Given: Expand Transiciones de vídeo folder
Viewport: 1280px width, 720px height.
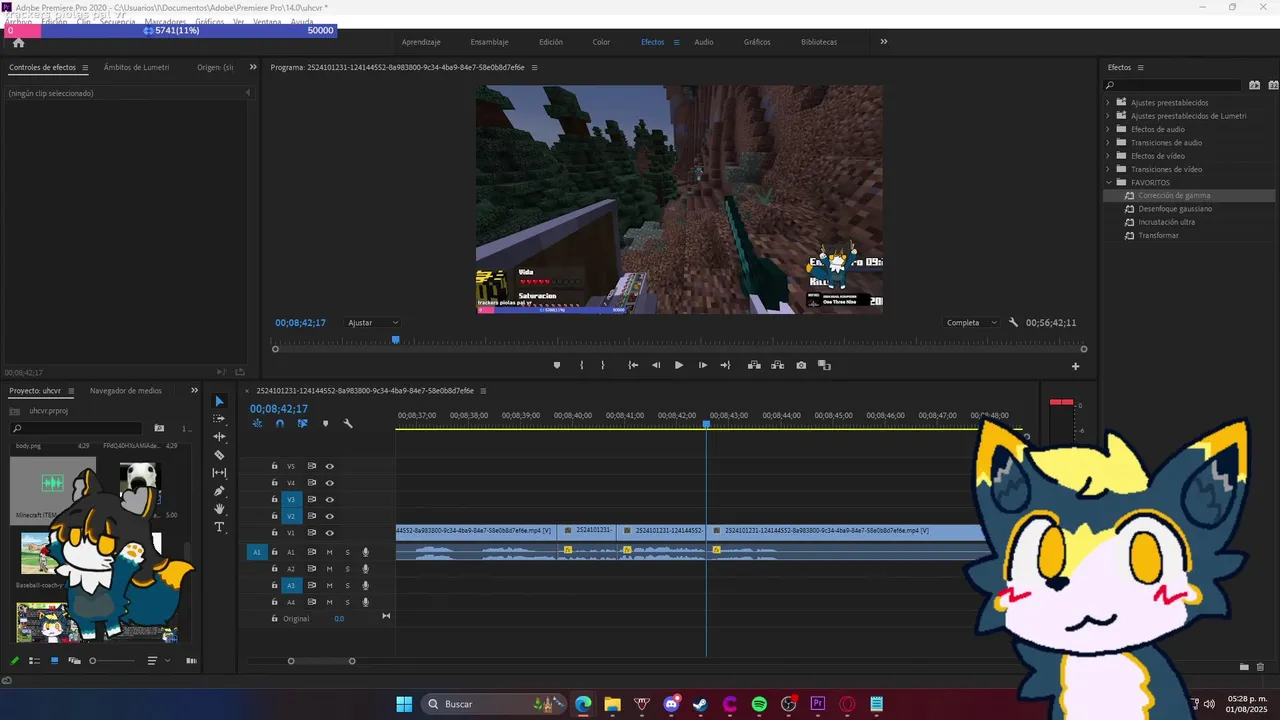Looking at the screenshot, I should [x=1108, y=169].
